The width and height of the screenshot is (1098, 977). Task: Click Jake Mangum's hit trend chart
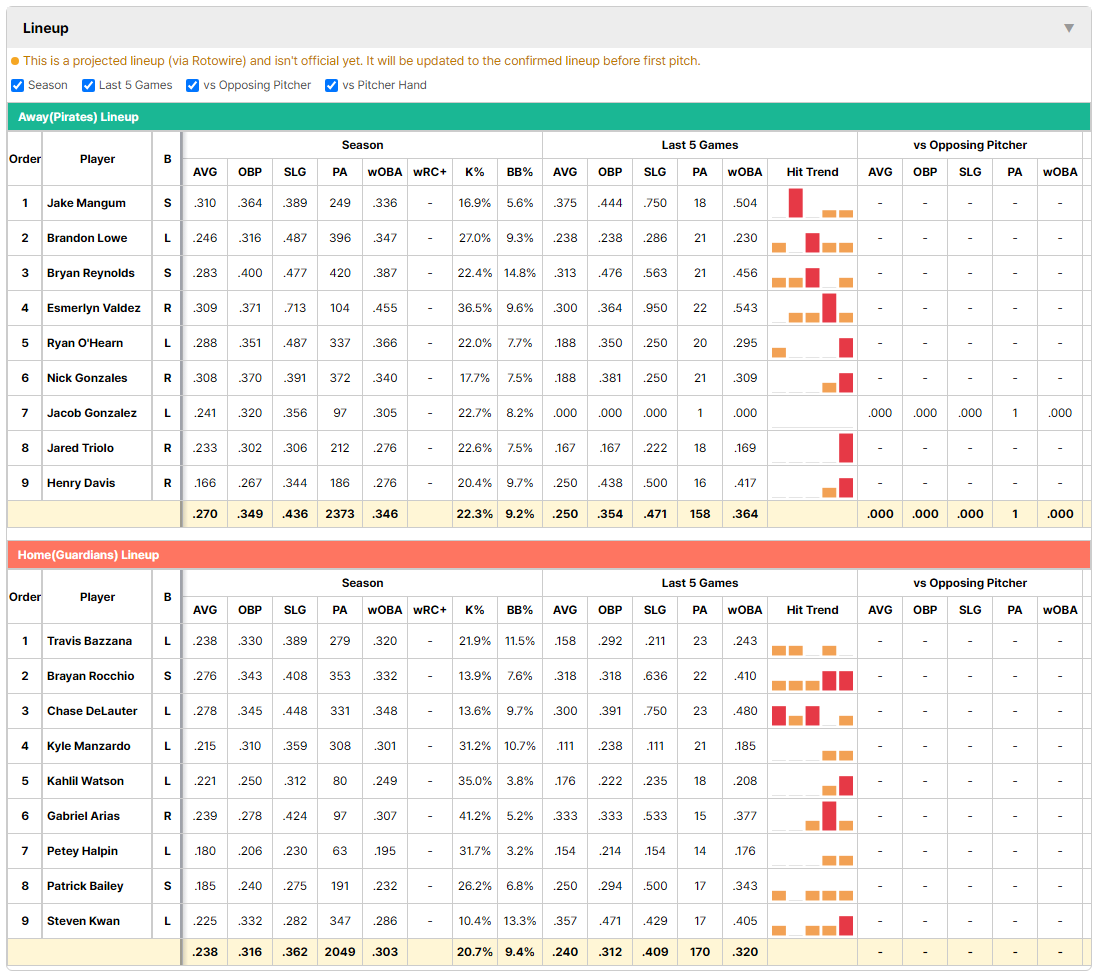pos(812,203)
